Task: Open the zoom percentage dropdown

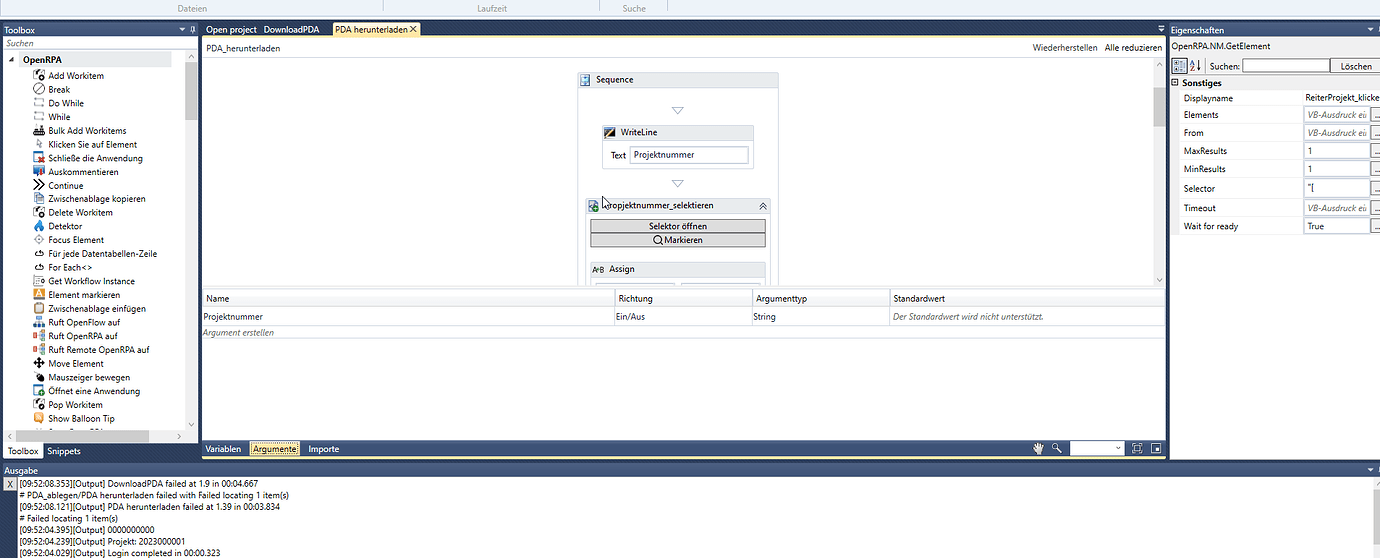Action: pos(1118,449)
